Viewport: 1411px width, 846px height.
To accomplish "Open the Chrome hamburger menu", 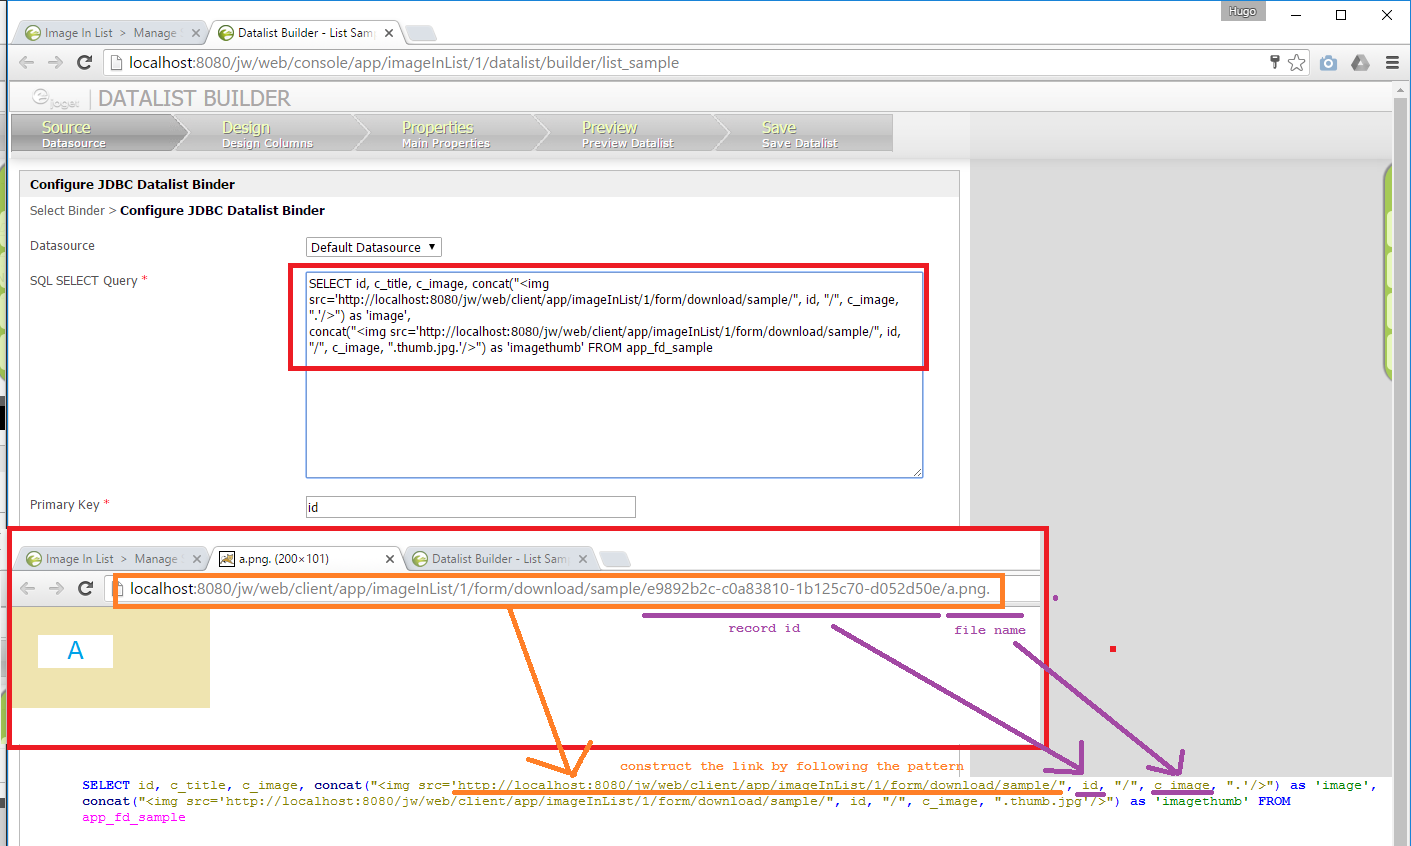I will 1392,62.
